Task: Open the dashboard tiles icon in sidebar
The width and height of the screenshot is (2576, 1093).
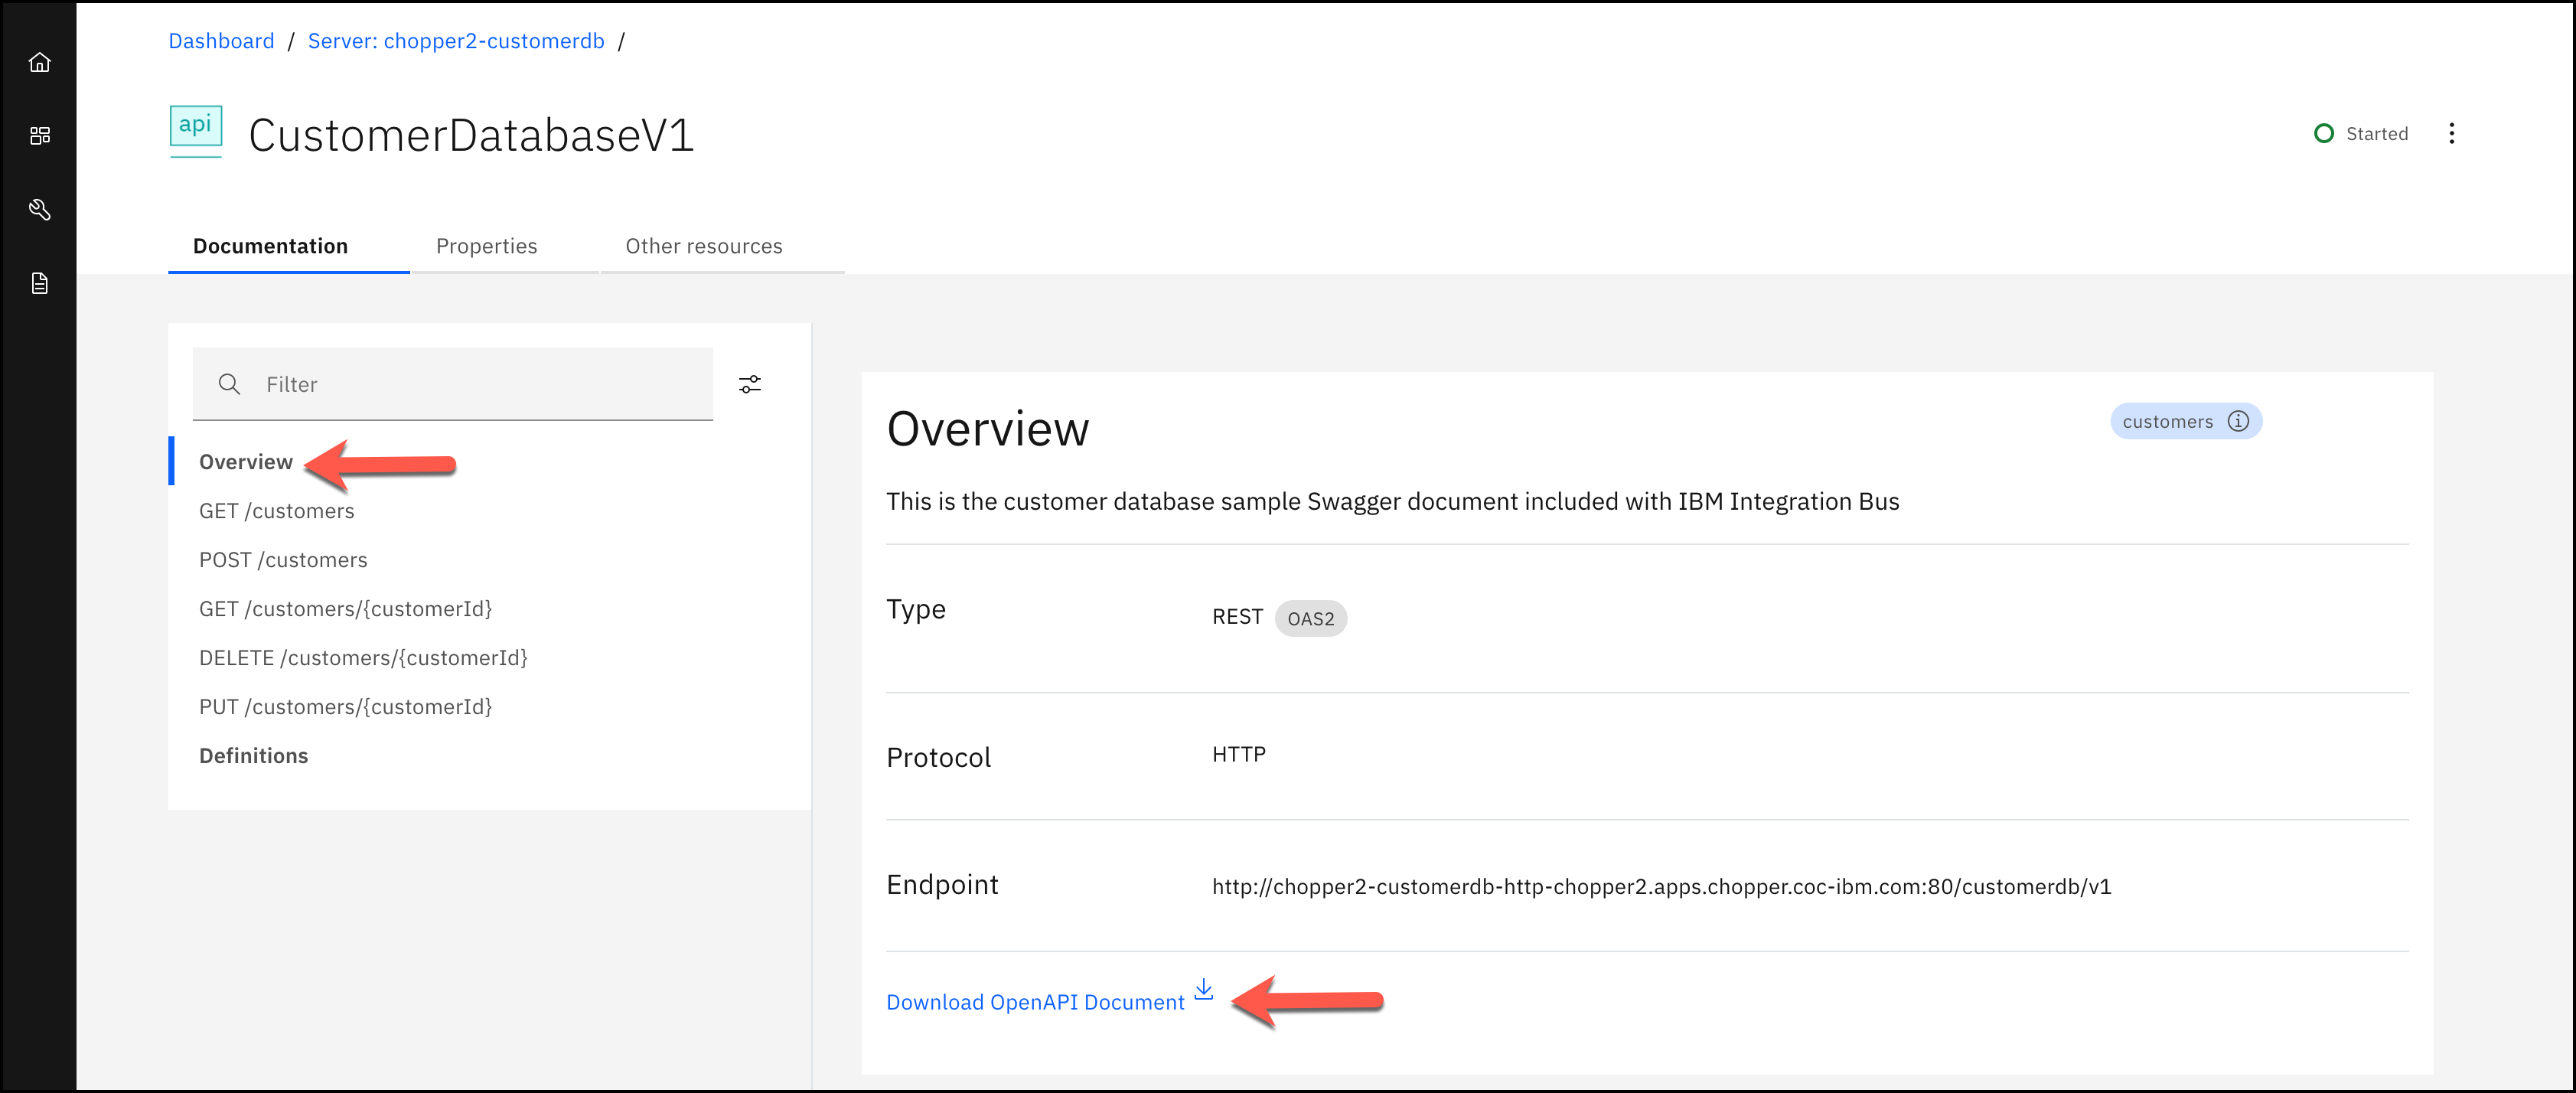Action: [x=39, y=136]
